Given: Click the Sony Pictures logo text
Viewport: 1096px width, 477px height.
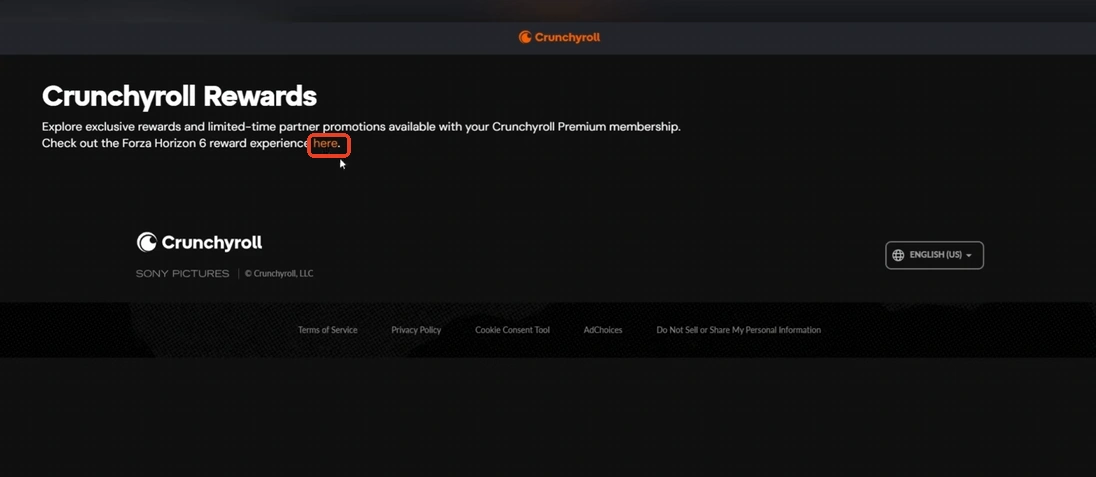Looking at the screenshot, I should click(x=182, y=273).
